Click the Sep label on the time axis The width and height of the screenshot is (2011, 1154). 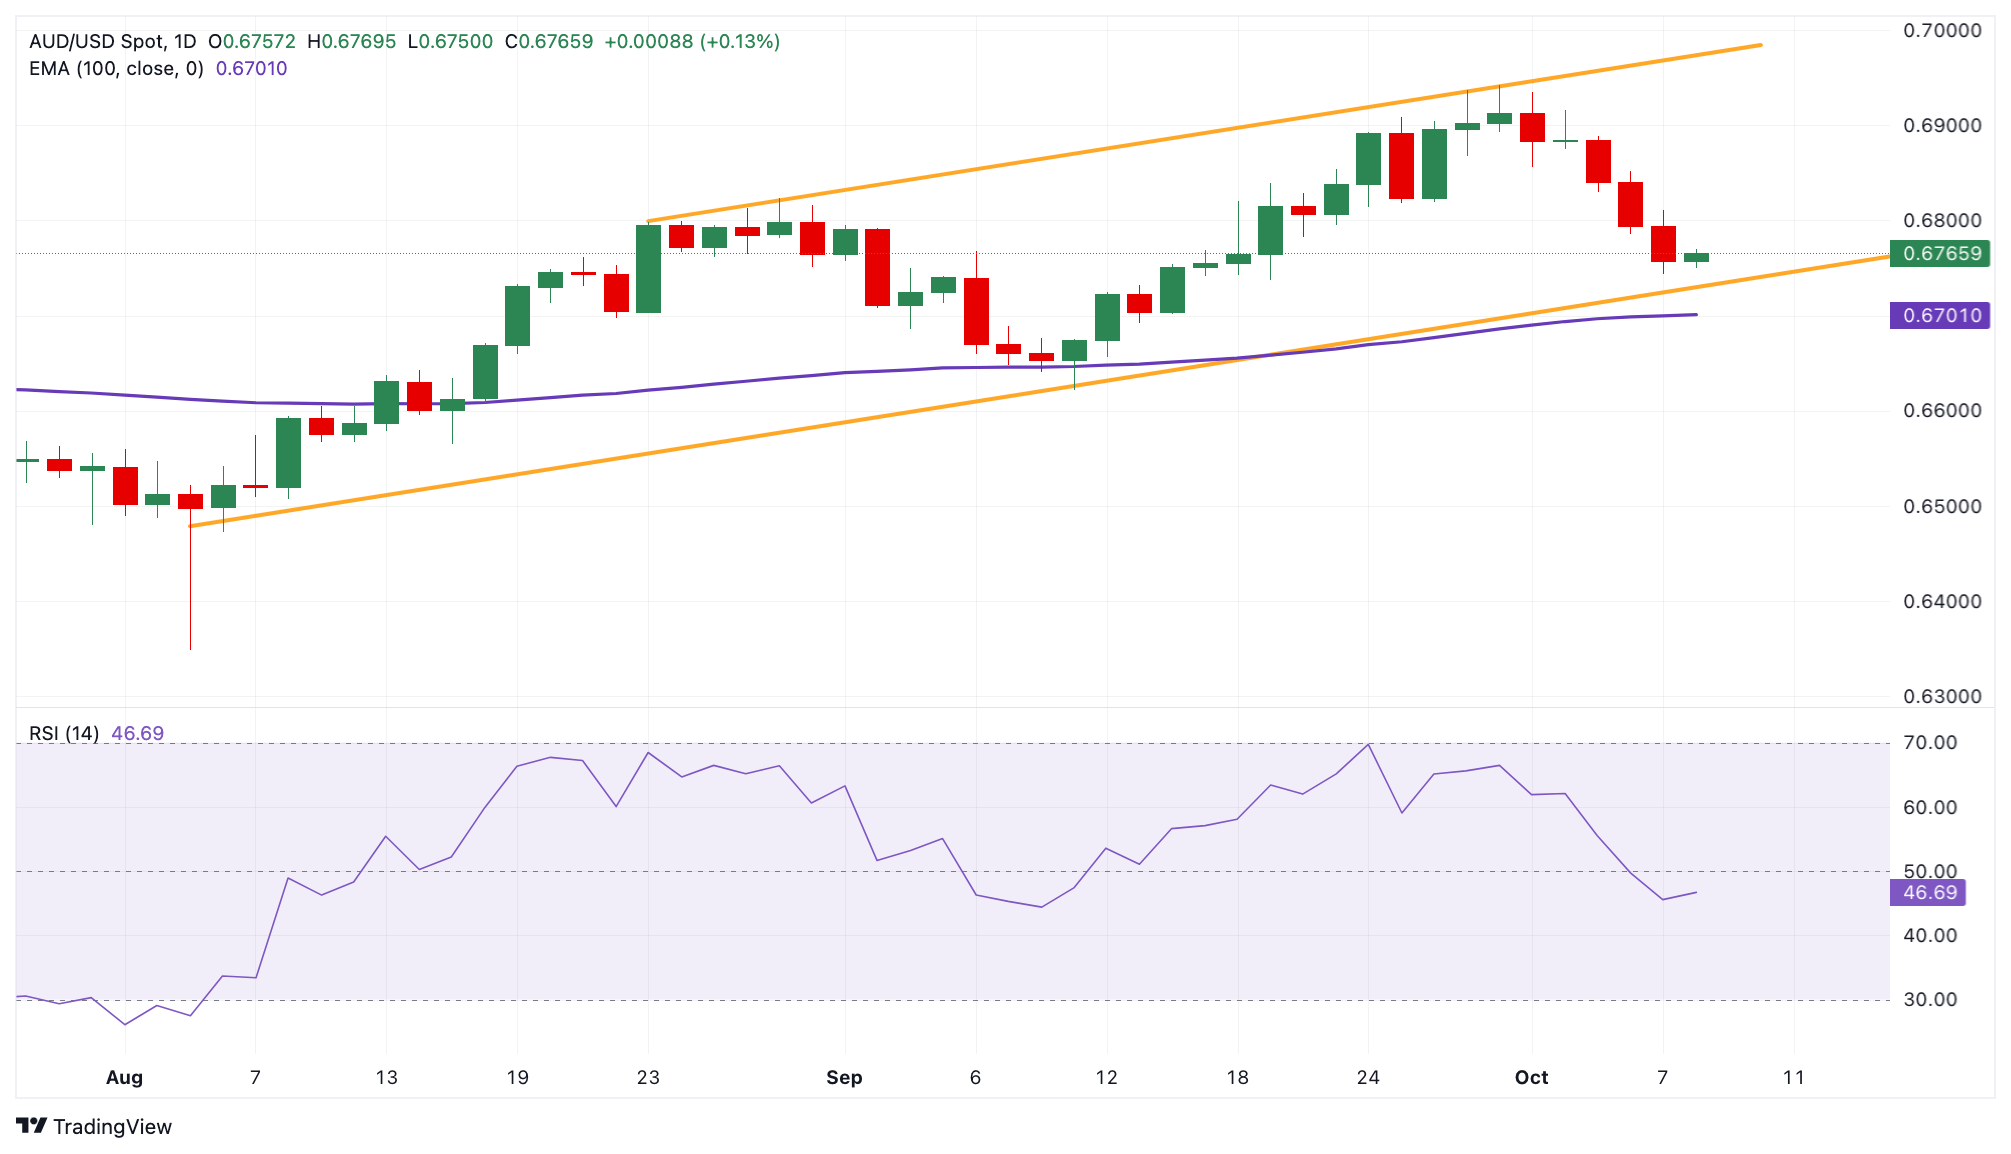click(x=844, y=1078)
